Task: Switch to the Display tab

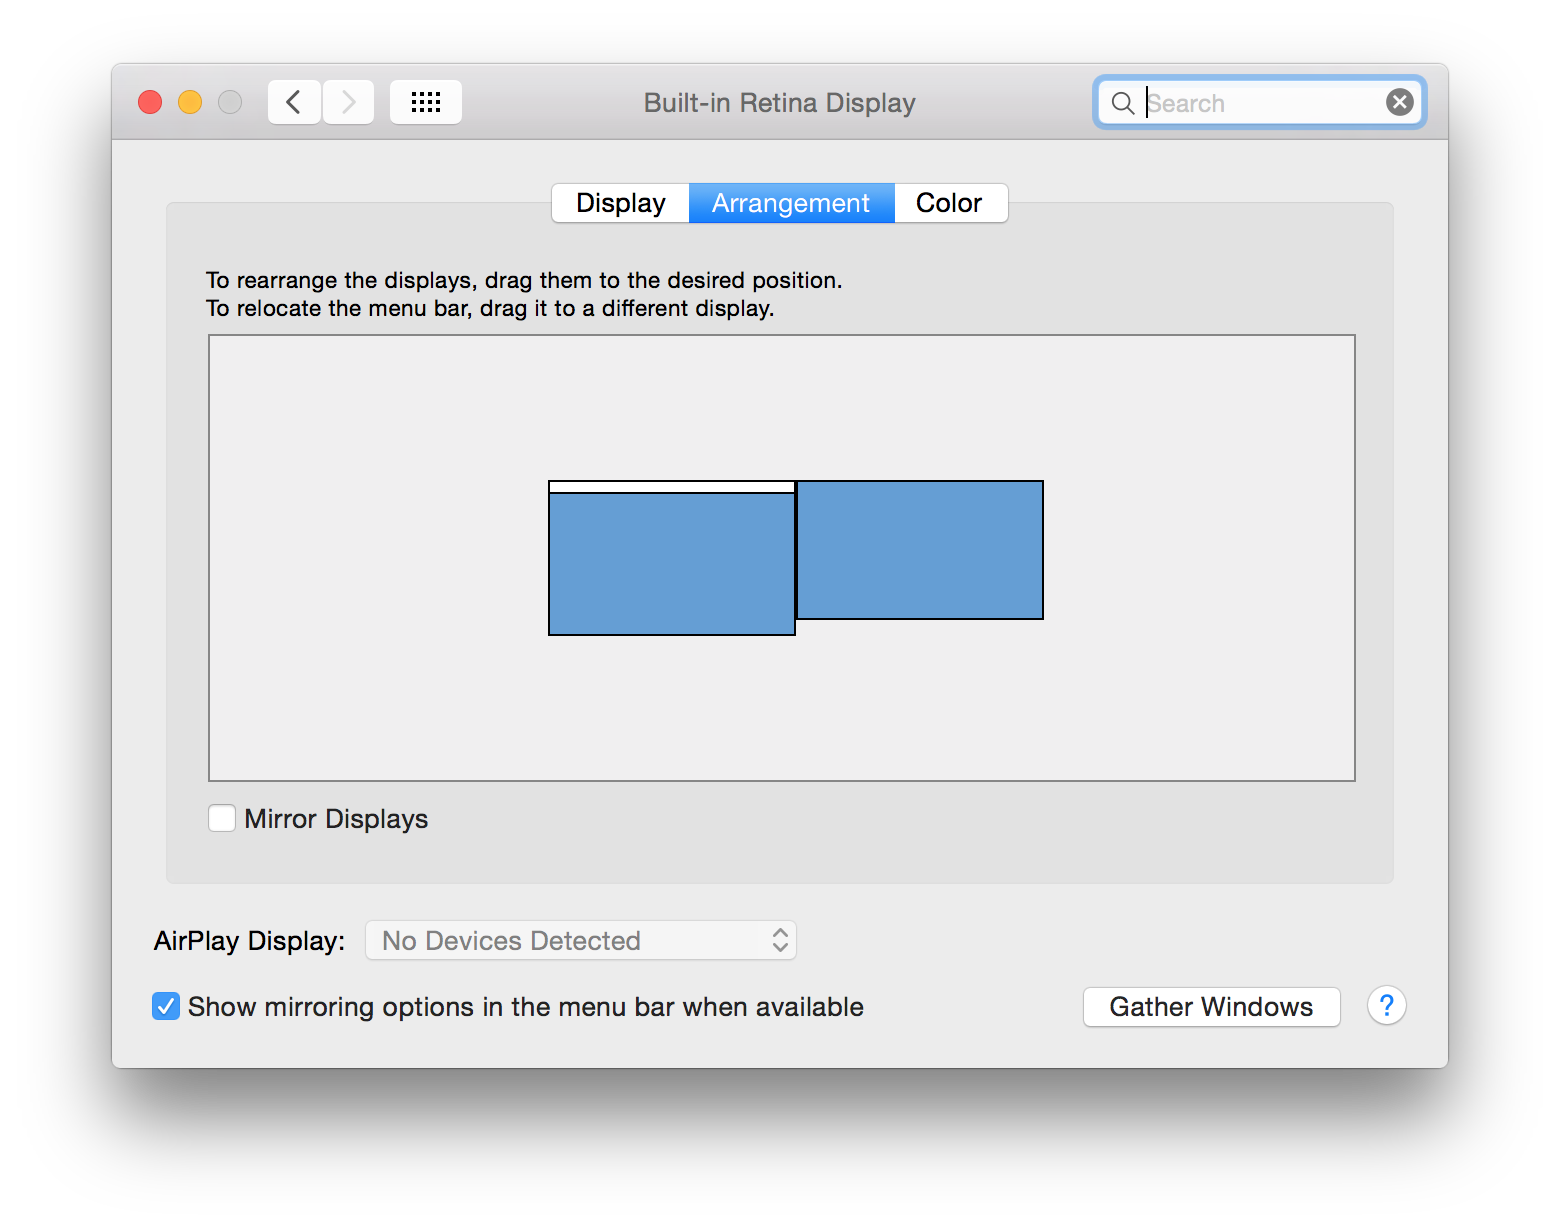Action: pyautogui.click(x=621, y=203)
